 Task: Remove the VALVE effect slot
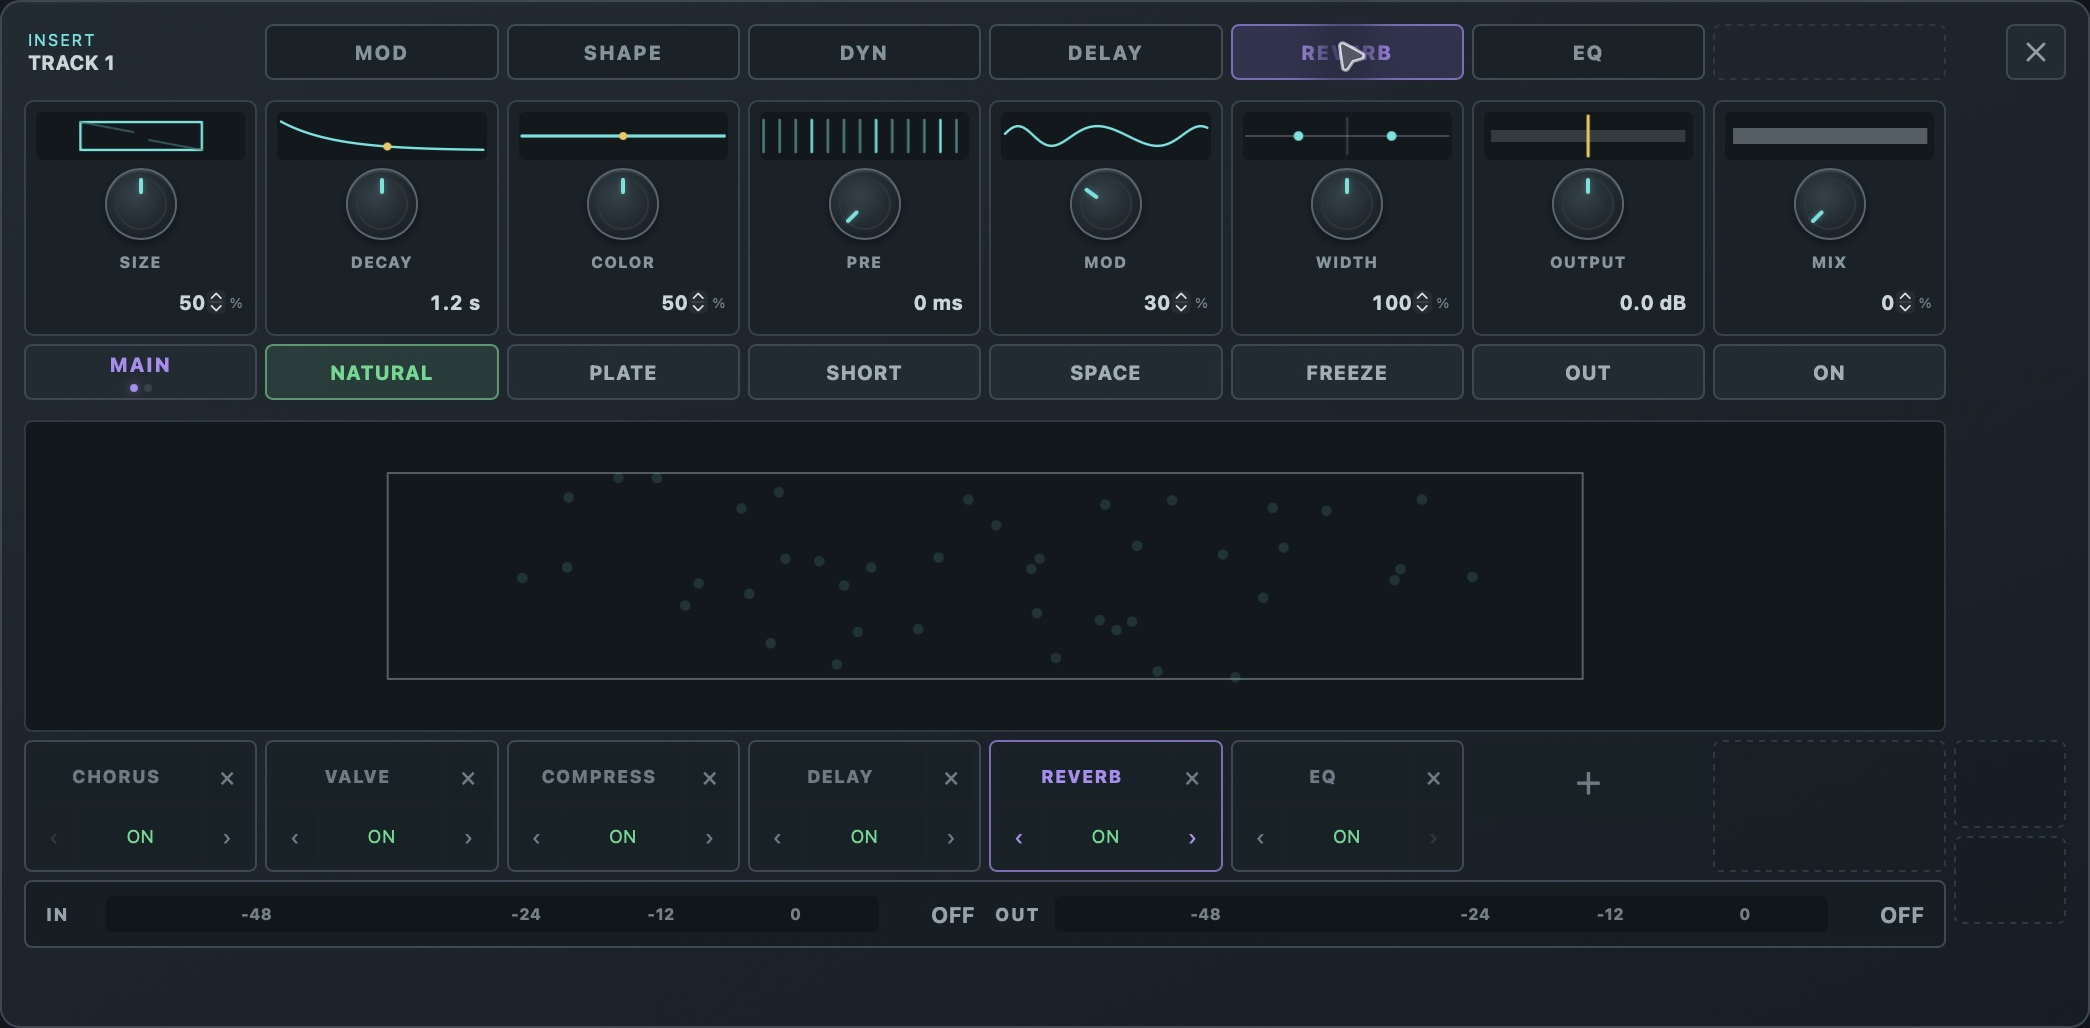468,778
